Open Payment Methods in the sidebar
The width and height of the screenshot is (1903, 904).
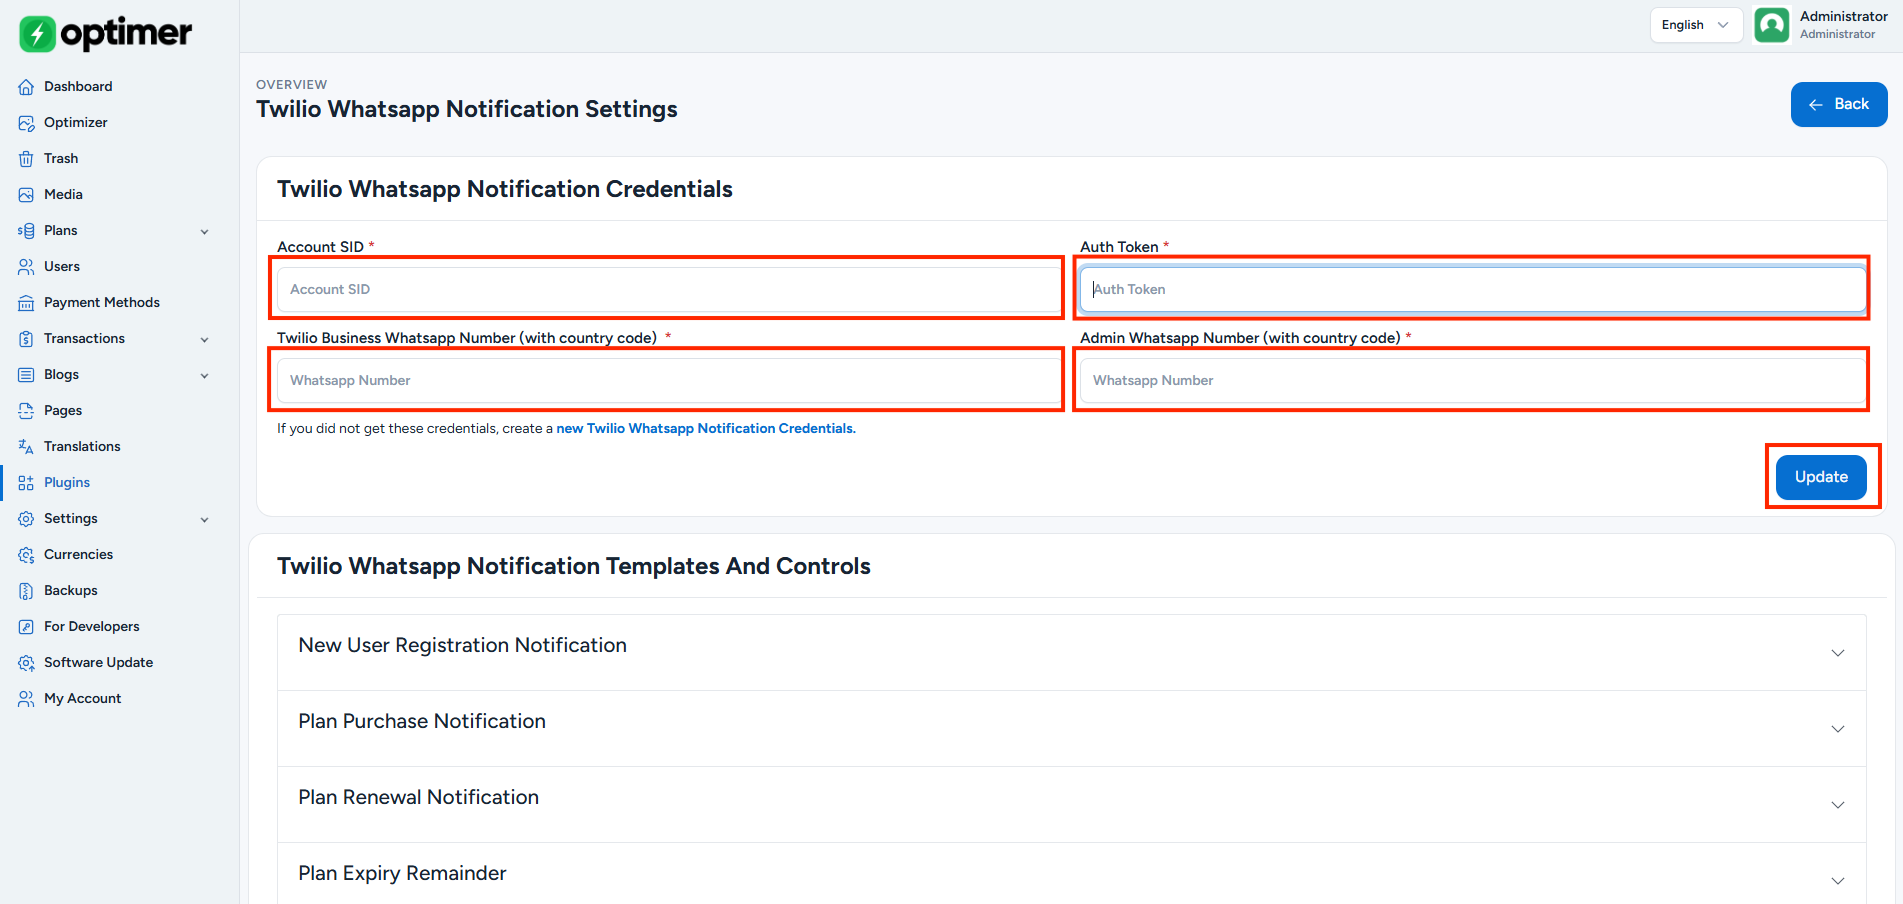click(x=102, y=303)
